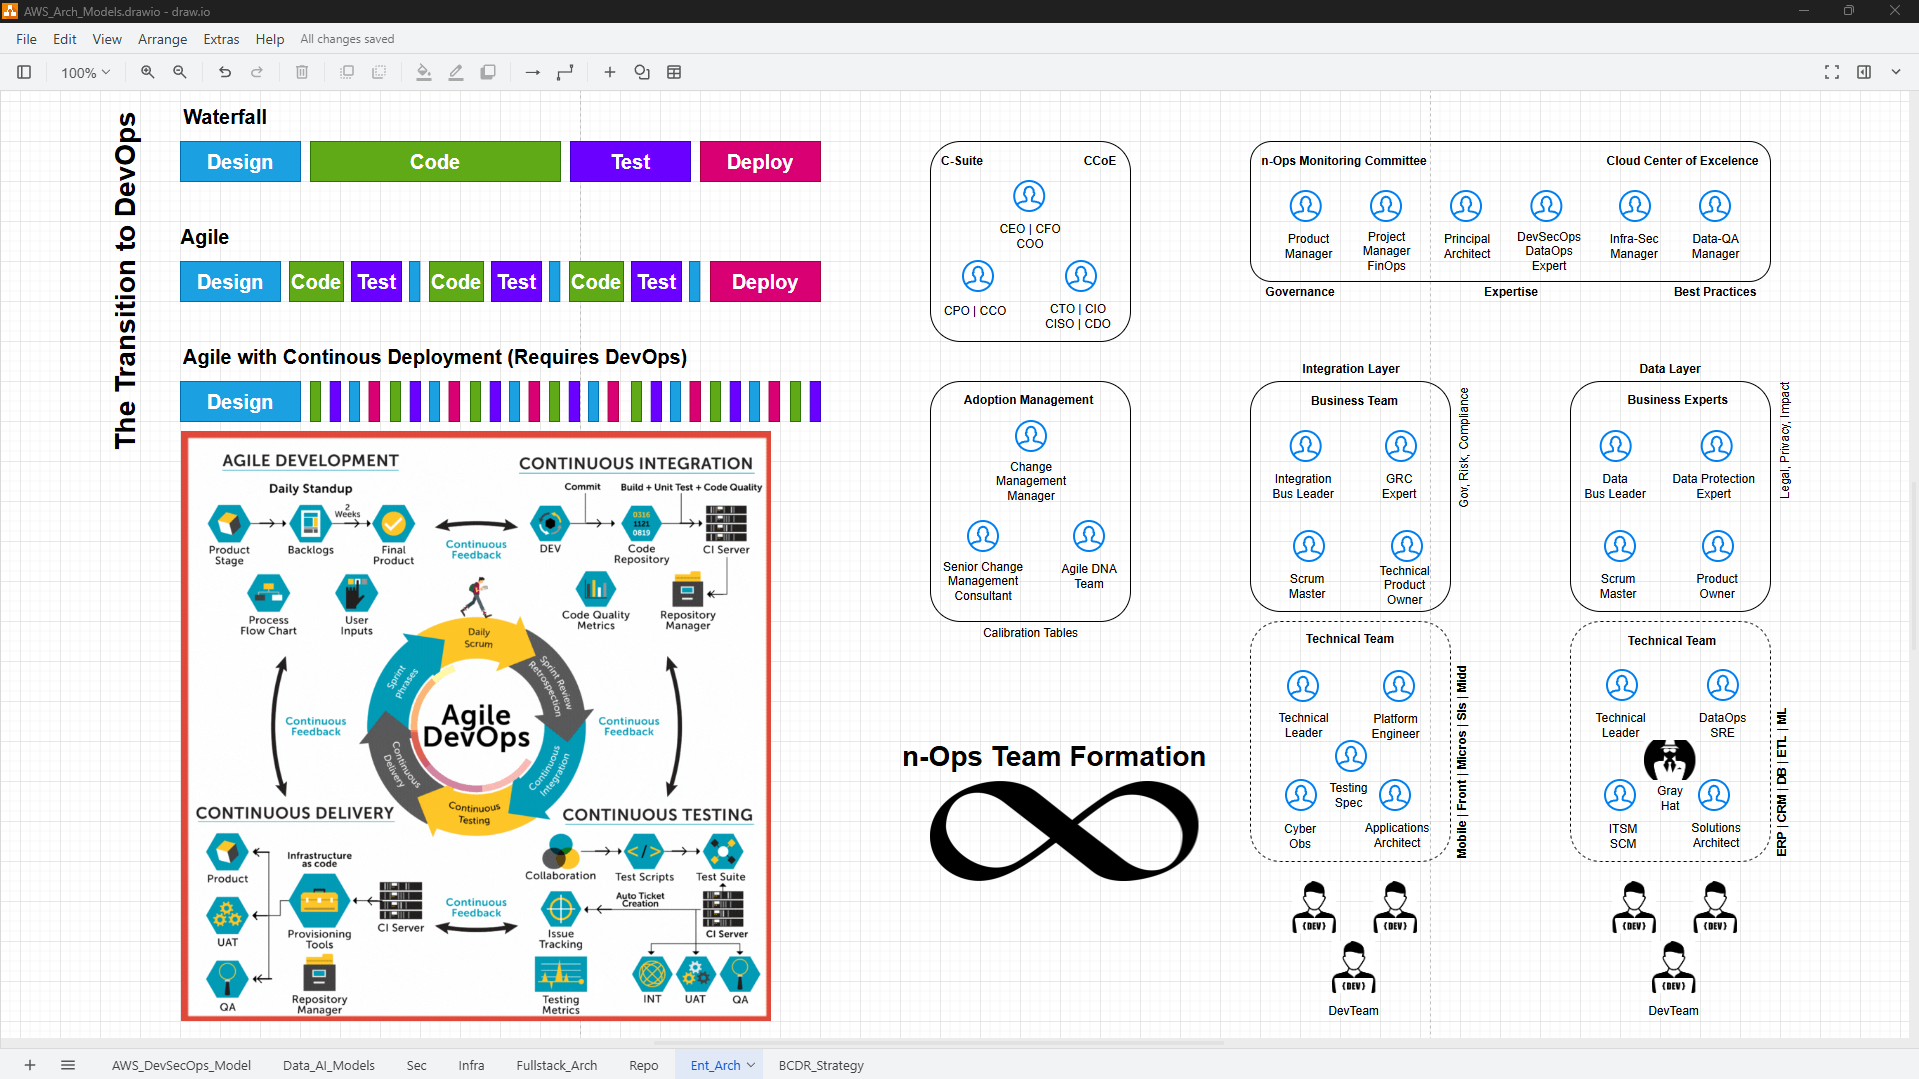Open the pages list hamburger button
The width and height of the screenshot is (1919, 1079).
click(x=68, y=1065)
